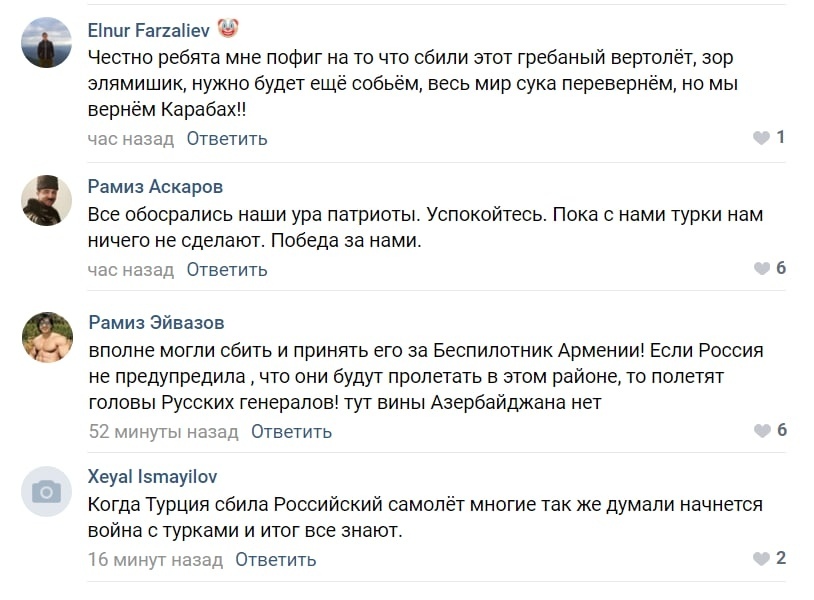Open the Рамиз Аскаров profile name link
The image size is (814, 600).
[155, 186]
